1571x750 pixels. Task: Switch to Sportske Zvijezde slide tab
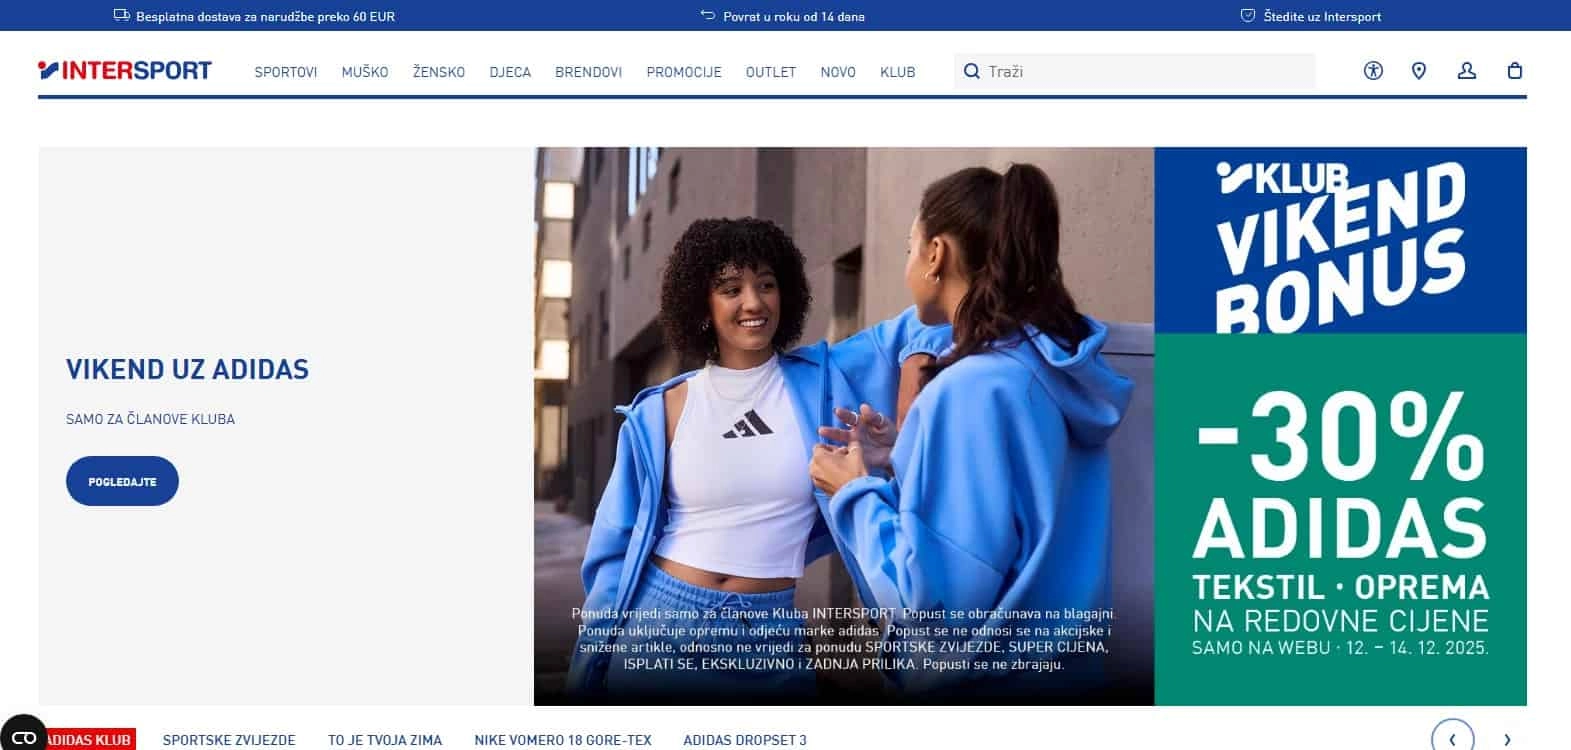pos(229,740)
